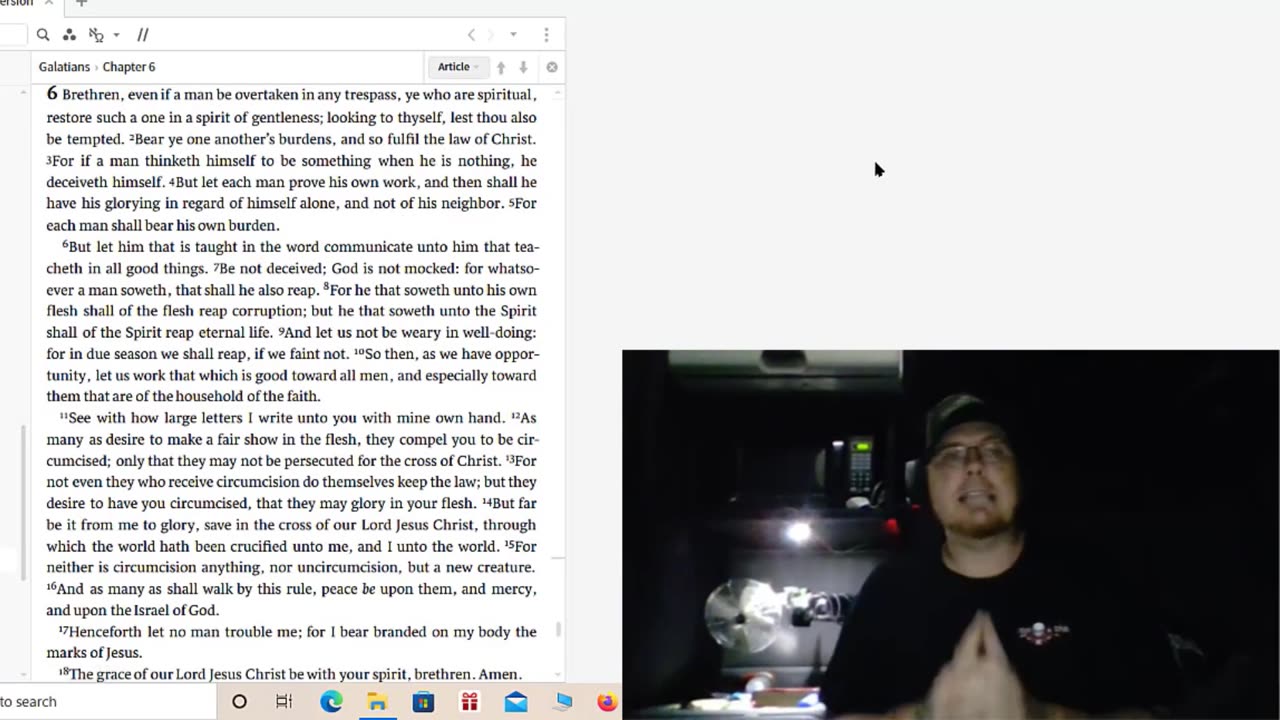Jump to previous article with up arrow
Screen dimensions: 1280x720
501,67
